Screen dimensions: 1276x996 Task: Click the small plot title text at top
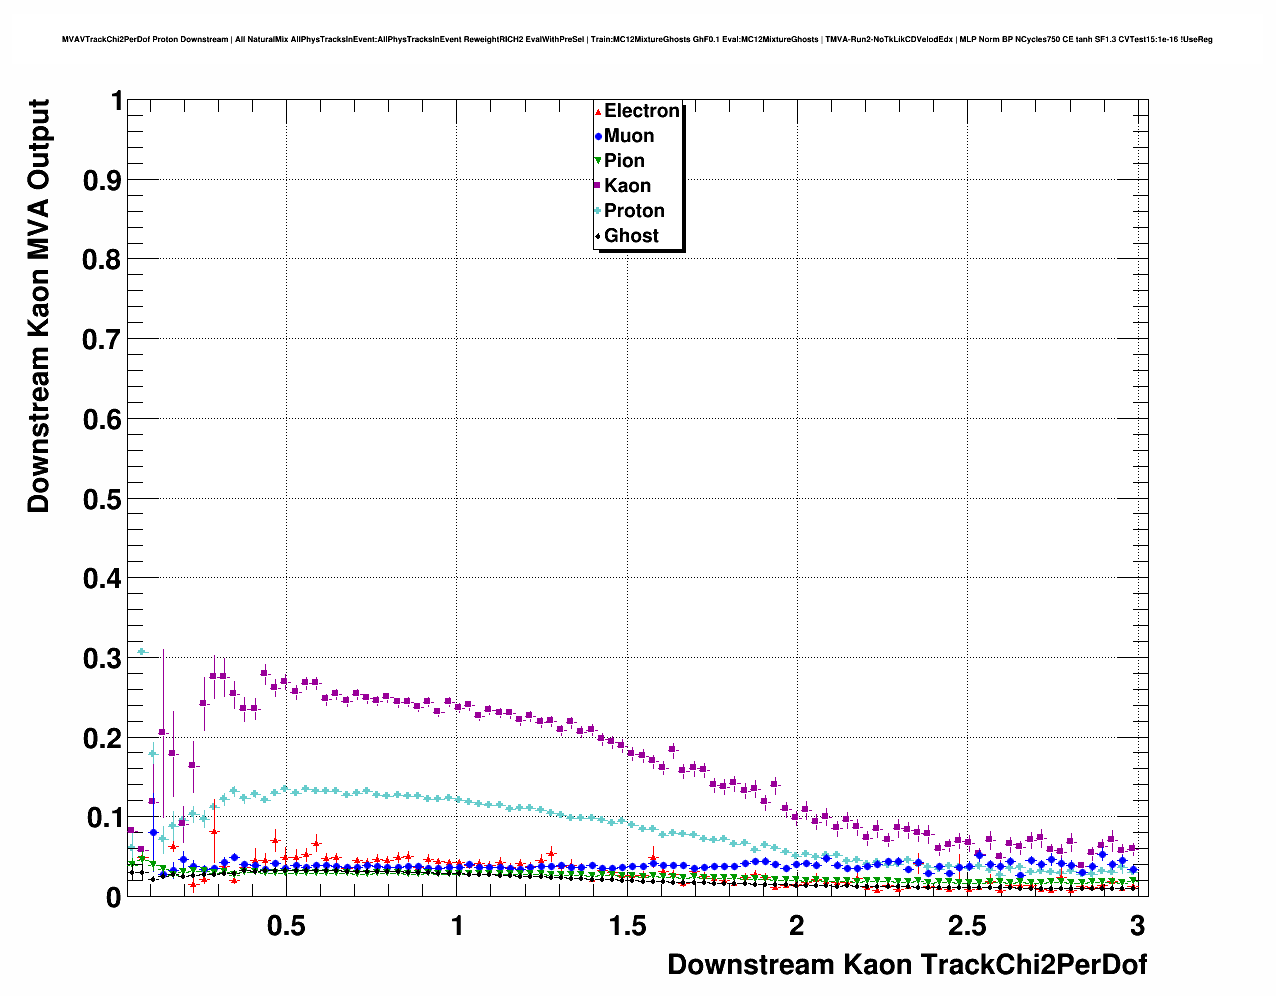pos(637,39)
